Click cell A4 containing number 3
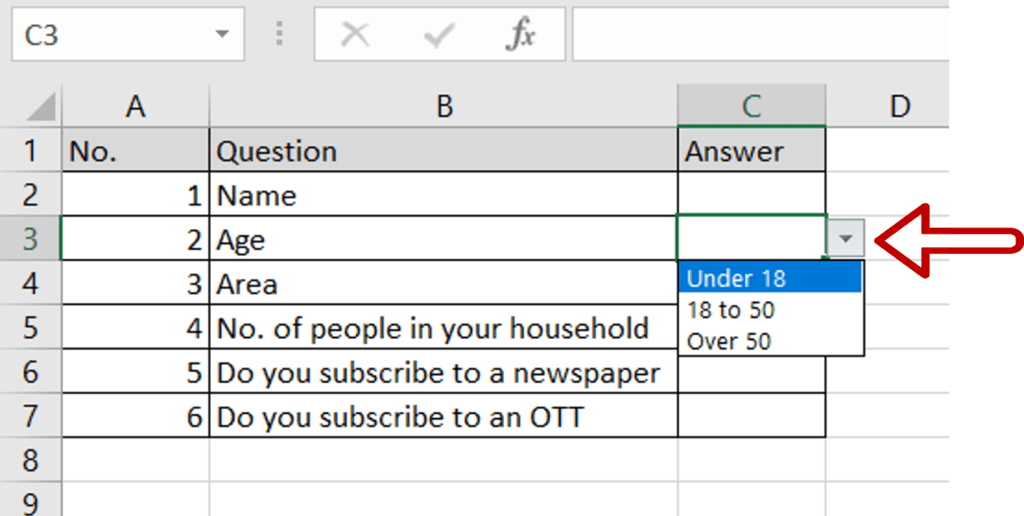The width and height of the screenshot is (1024, 516). 136,283
